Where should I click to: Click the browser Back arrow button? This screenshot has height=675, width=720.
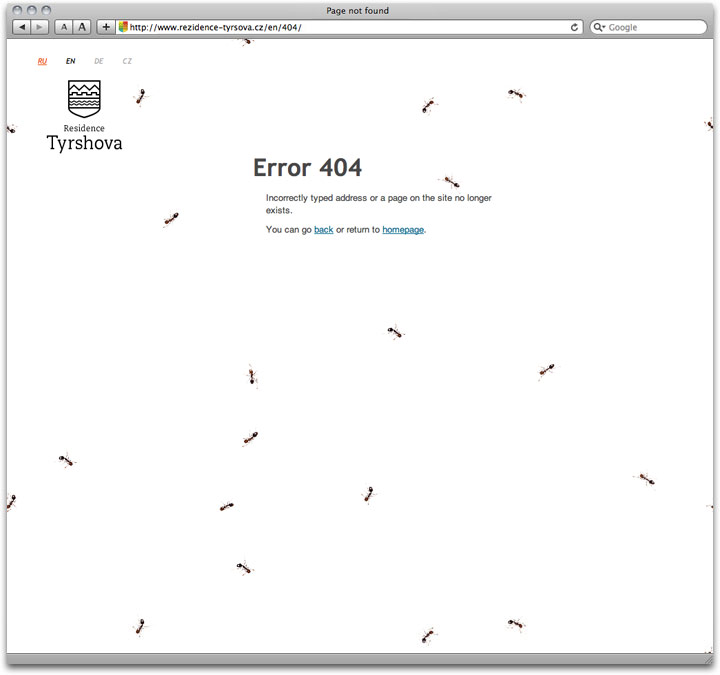click(x=22, y=27)
